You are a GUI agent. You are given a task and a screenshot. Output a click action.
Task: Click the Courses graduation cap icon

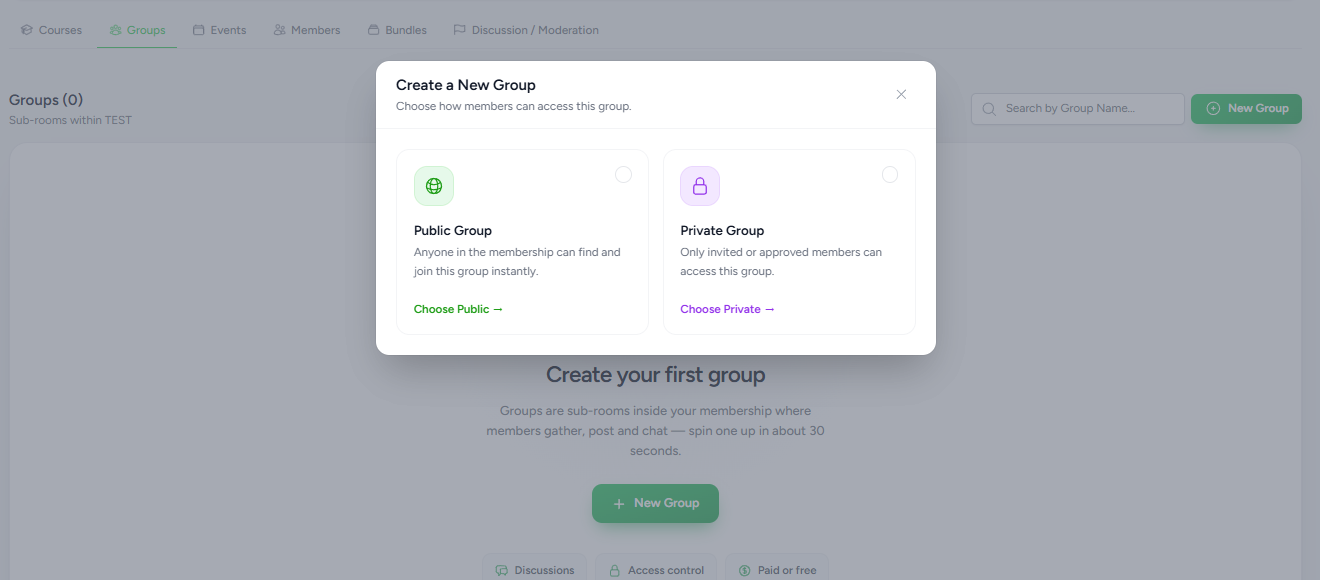[x=27, y=30]
